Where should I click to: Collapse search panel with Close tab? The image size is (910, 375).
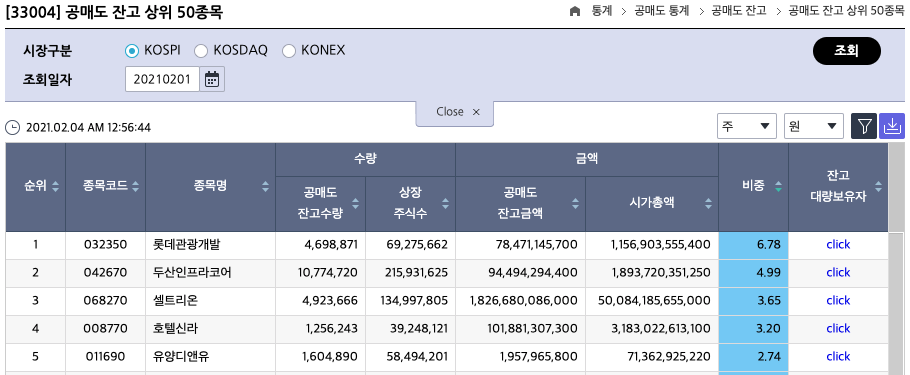point(454,112)
